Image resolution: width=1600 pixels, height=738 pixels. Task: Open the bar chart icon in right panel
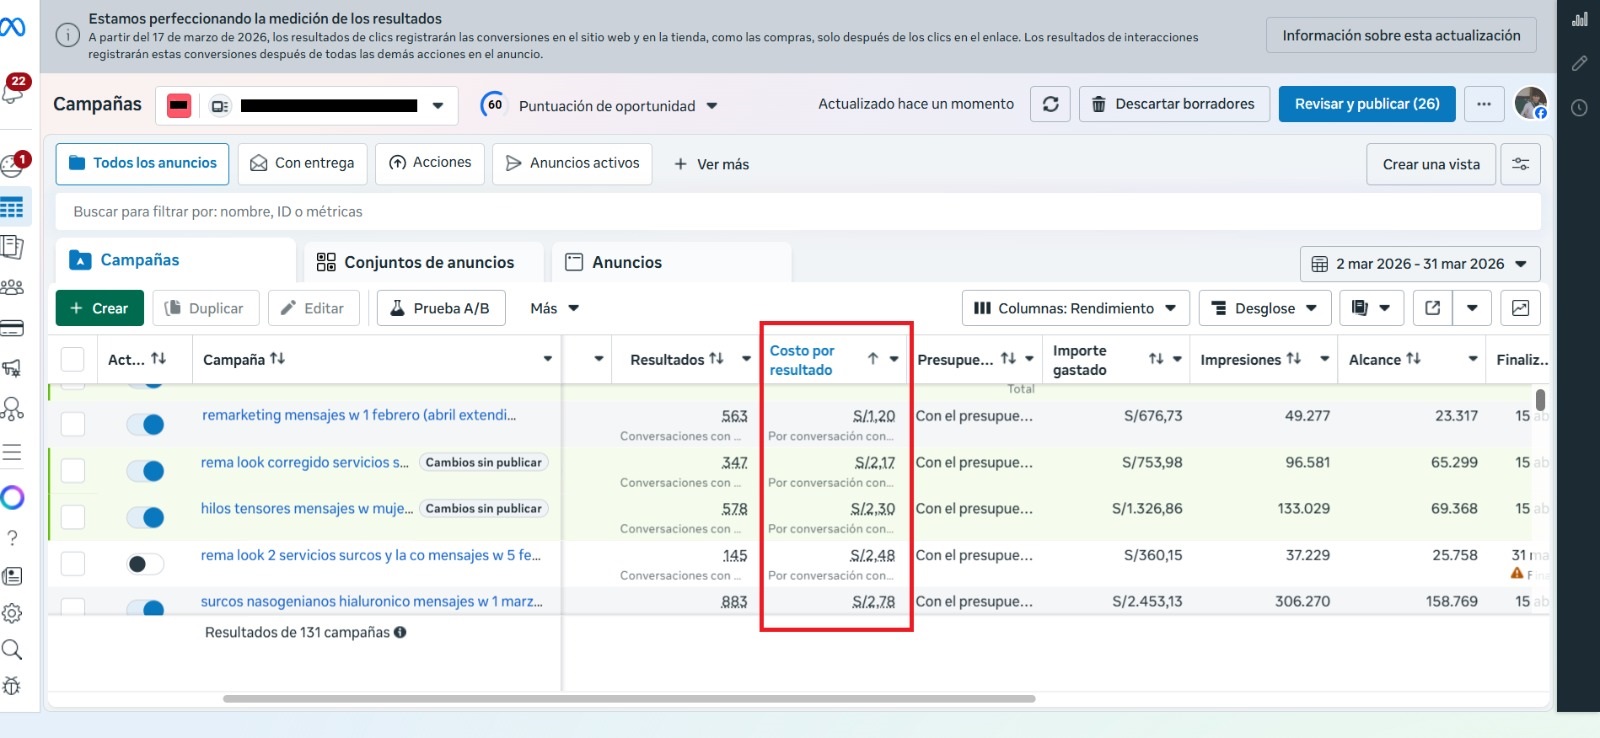pos(1580,19)
